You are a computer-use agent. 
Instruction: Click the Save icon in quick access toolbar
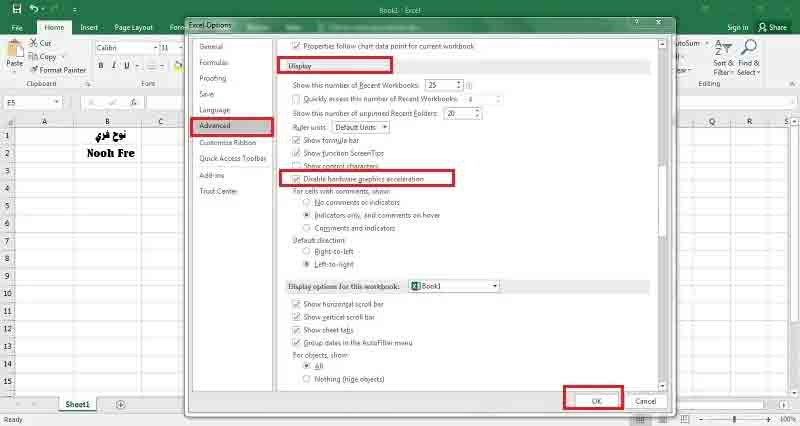(x=17, y=9)
